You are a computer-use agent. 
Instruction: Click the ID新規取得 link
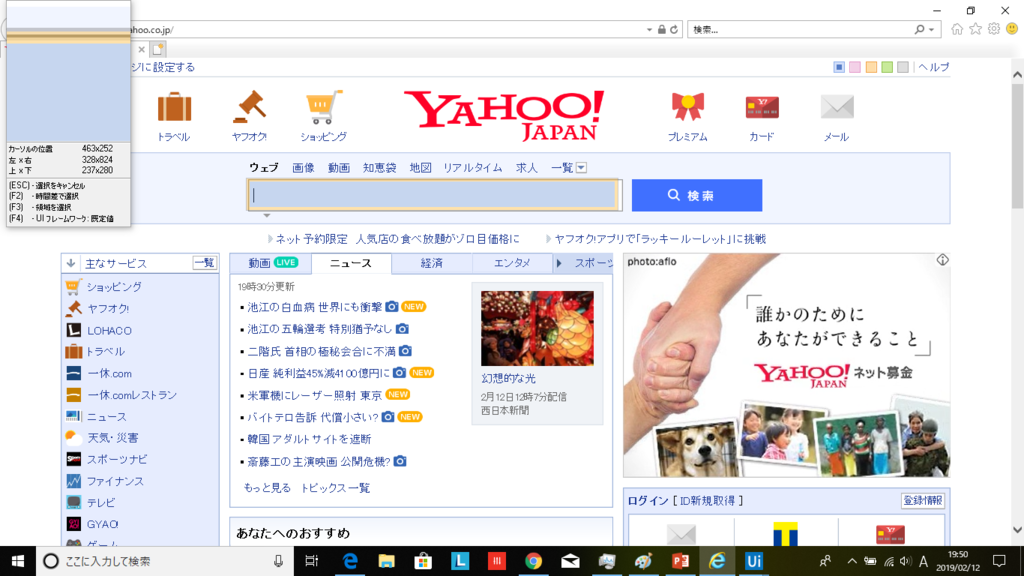coord(707,501)
